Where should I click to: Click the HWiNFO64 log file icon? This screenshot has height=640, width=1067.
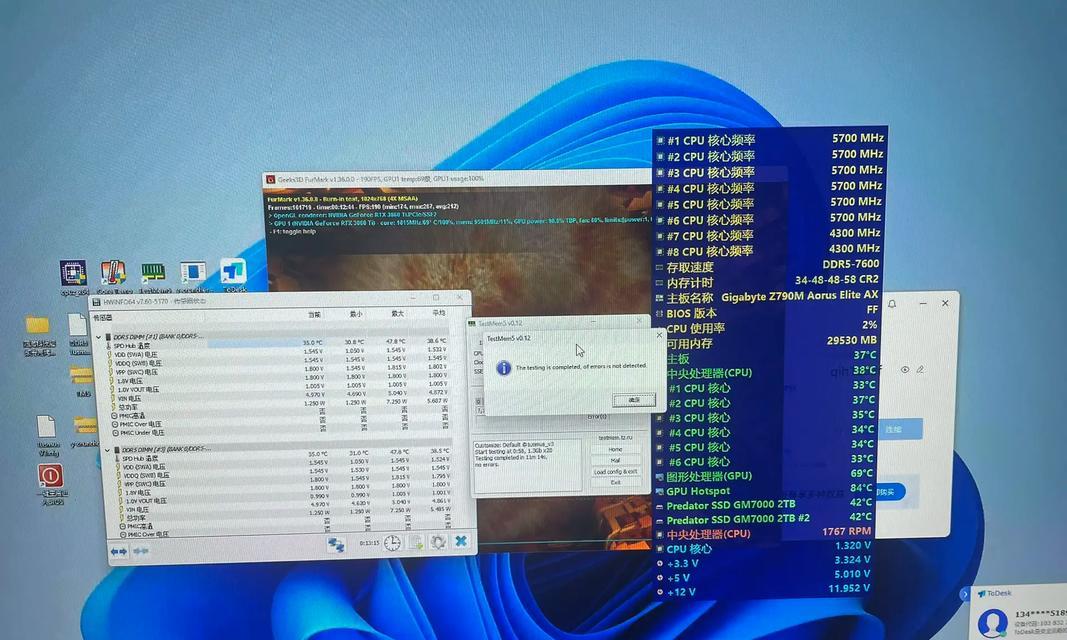(416, 543)
